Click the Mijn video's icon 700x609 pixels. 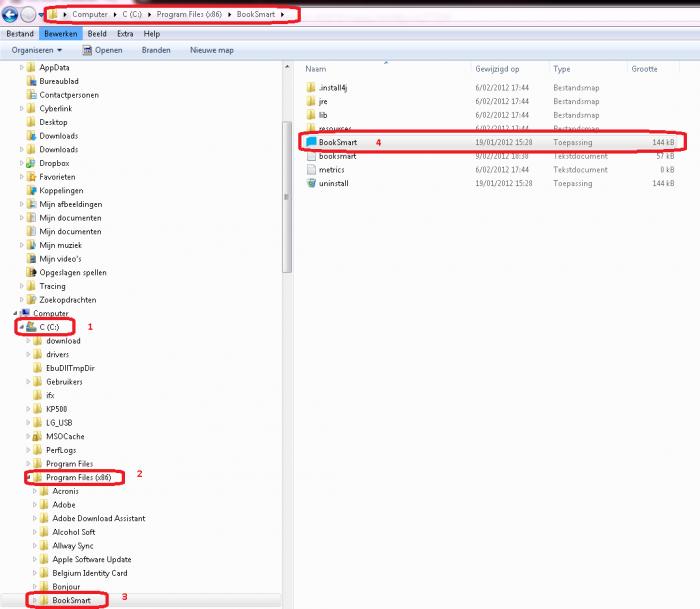point(31,259)
